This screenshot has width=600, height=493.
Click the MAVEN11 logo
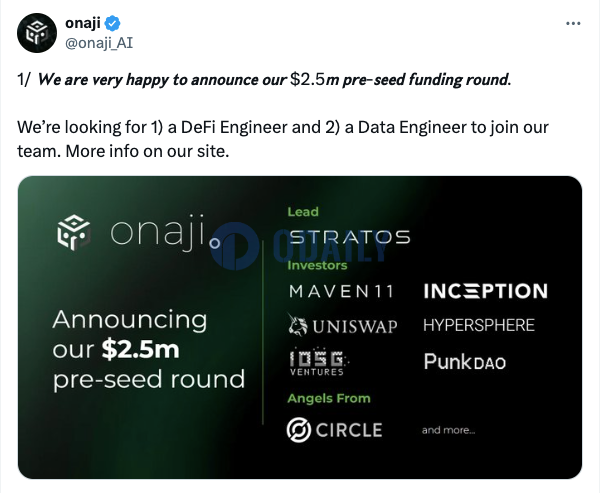[341, 291]
